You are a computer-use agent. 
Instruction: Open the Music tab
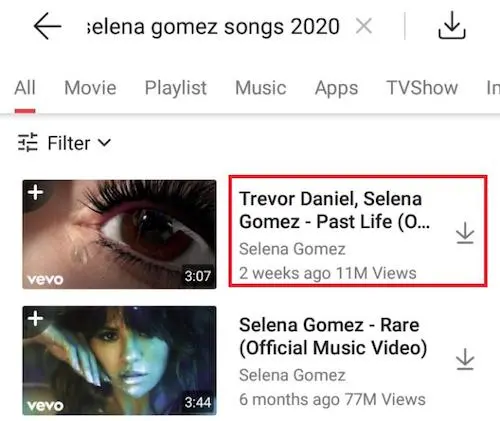[x=261, y=88]
